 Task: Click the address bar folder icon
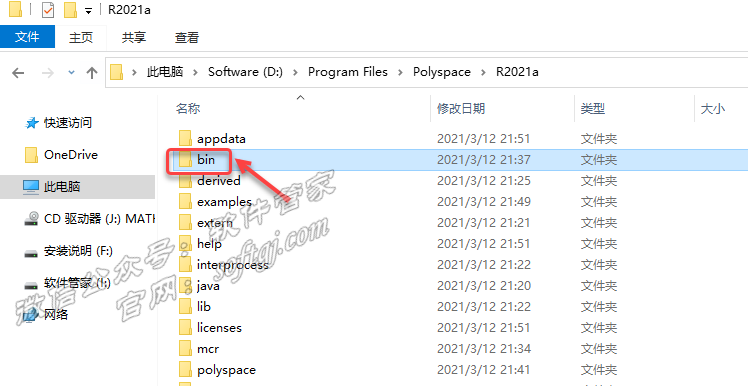click(116, 73)
